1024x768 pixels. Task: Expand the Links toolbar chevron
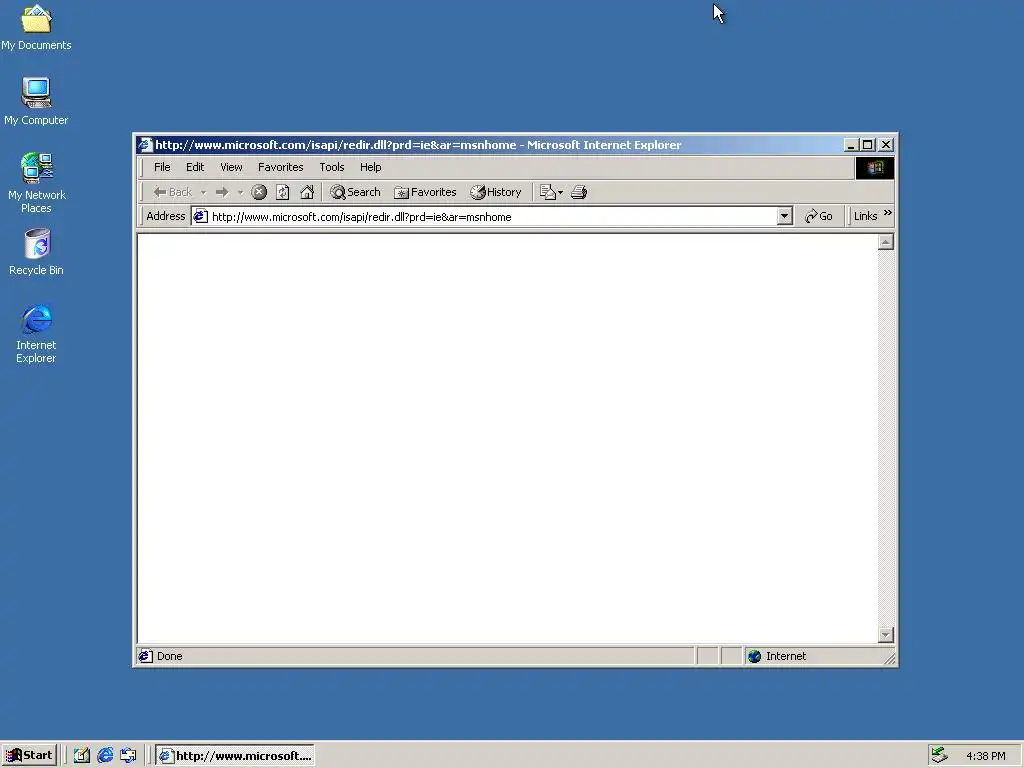pyautogui.click(x=888, y=214)
